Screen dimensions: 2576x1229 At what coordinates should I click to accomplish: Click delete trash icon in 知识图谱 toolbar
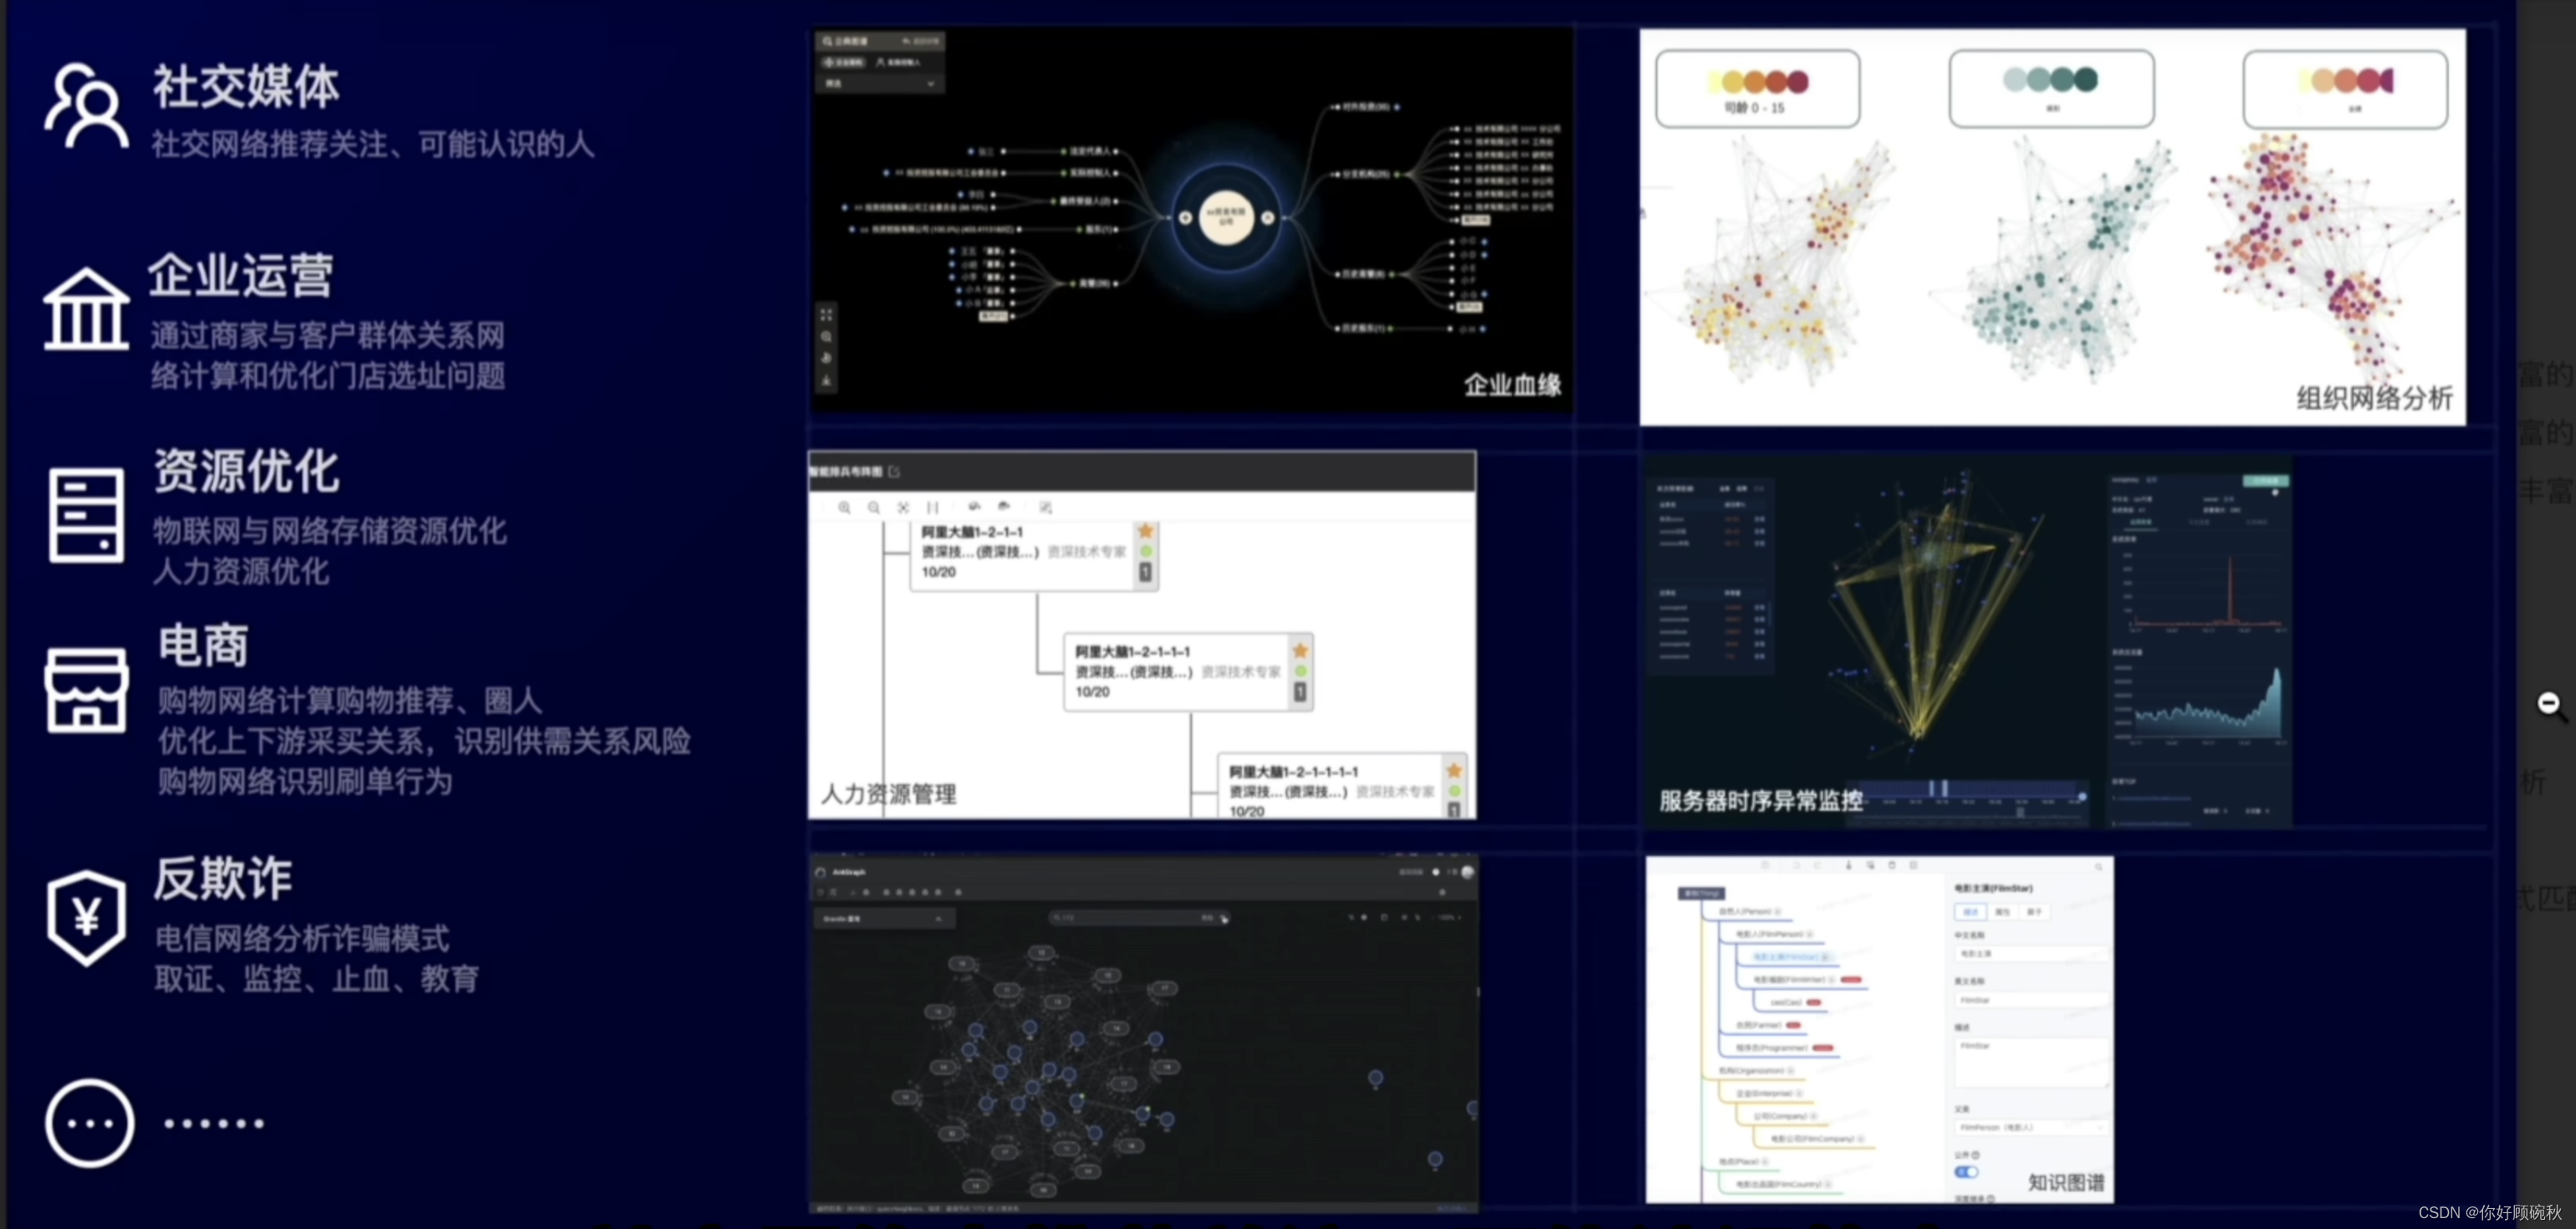[1891, 865]
